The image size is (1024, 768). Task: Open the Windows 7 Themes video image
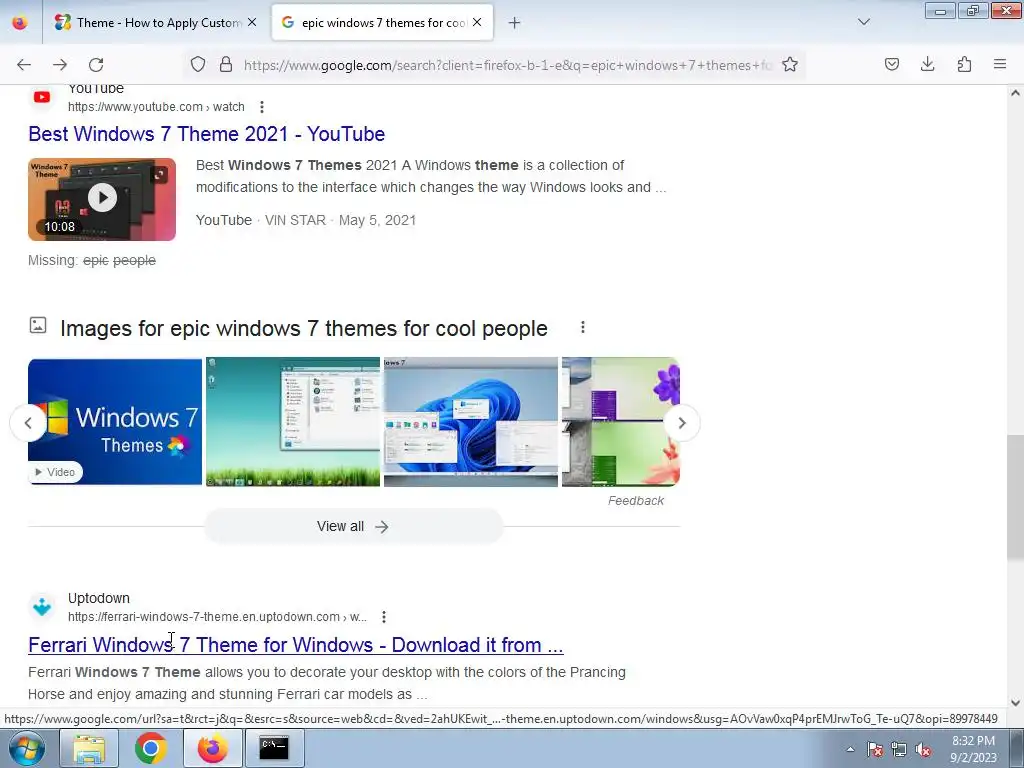pos(115,422)
